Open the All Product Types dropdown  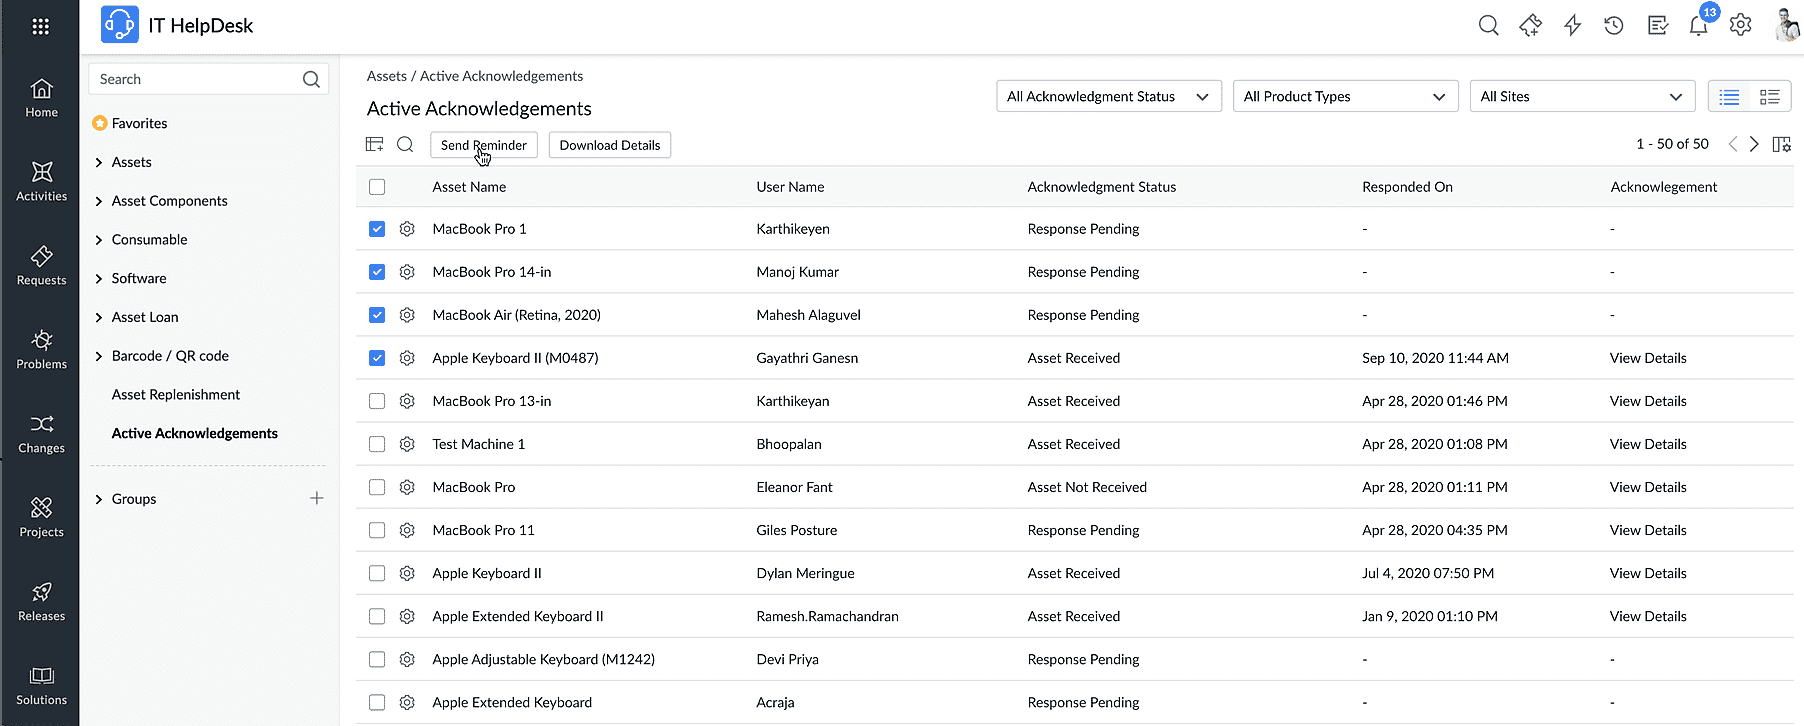point(1344,97)
